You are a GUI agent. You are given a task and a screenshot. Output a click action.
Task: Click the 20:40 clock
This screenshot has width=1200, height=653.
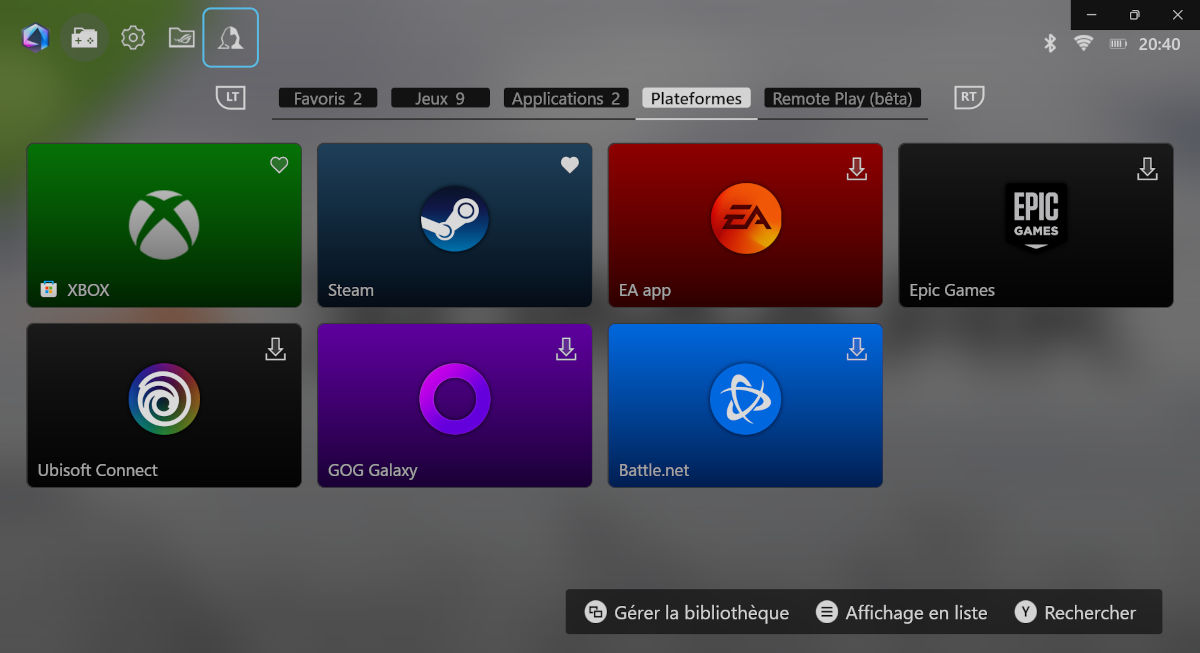(1159, 44)
